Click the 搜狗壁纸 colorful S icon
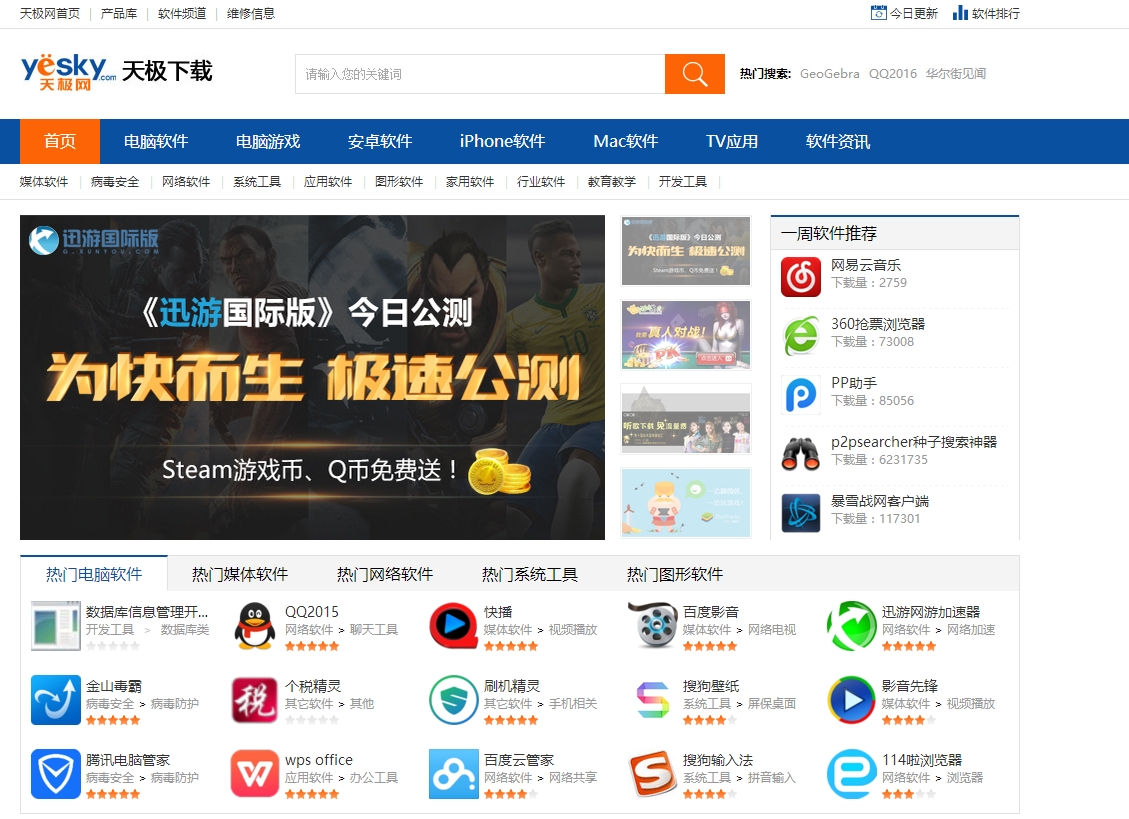 pyautogui.click(x=652, y=700)
